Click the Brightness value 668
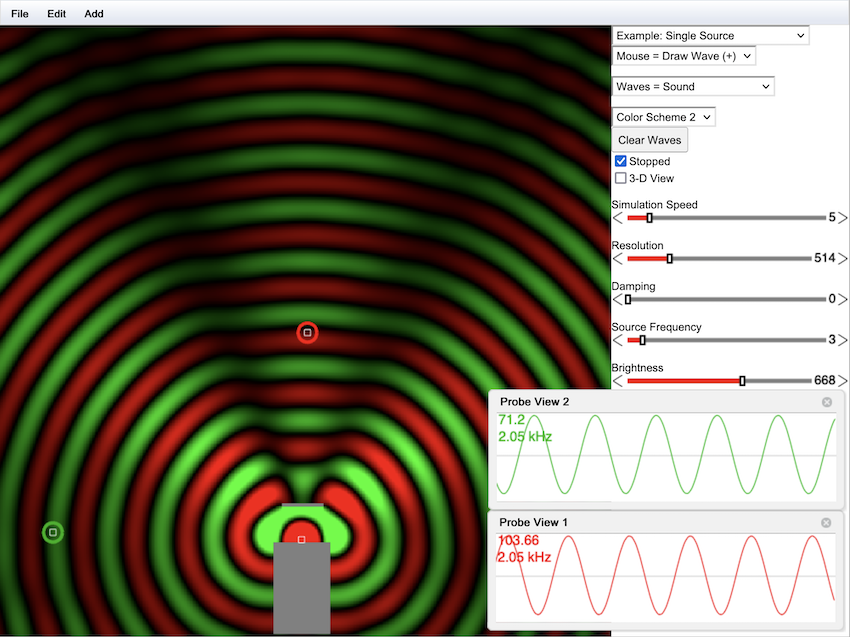The image size is (850, 637). click(825, 380)
